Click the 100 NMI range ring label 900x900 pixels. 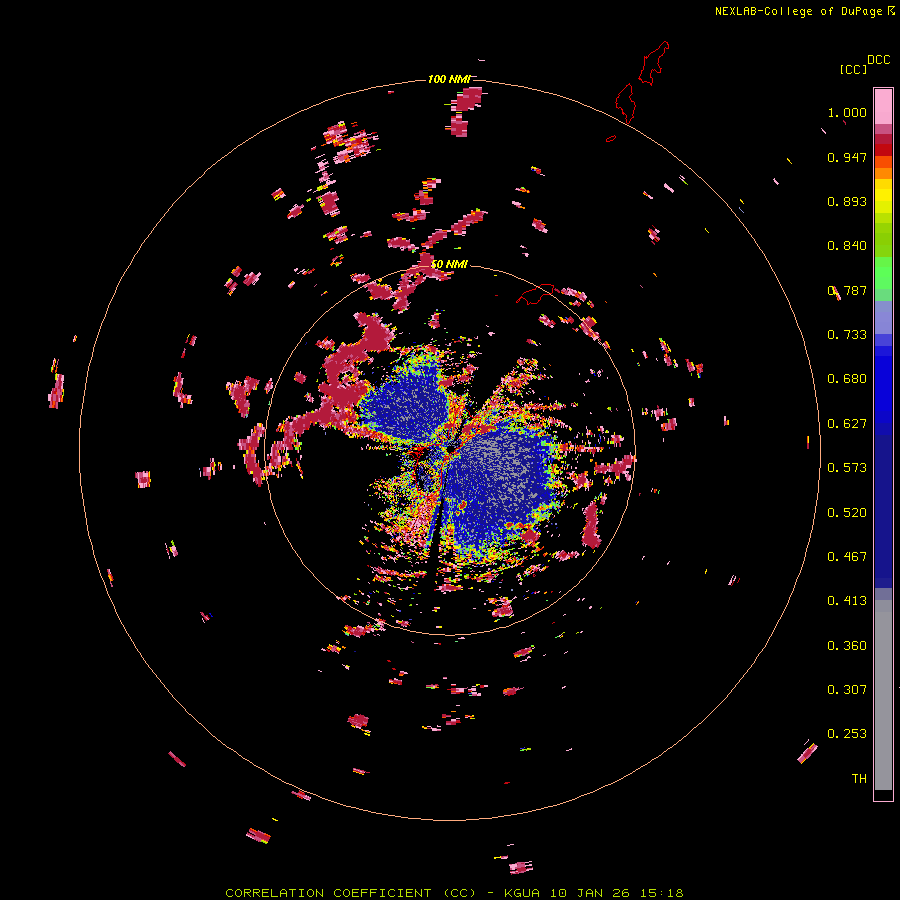[x=449, y=79]
